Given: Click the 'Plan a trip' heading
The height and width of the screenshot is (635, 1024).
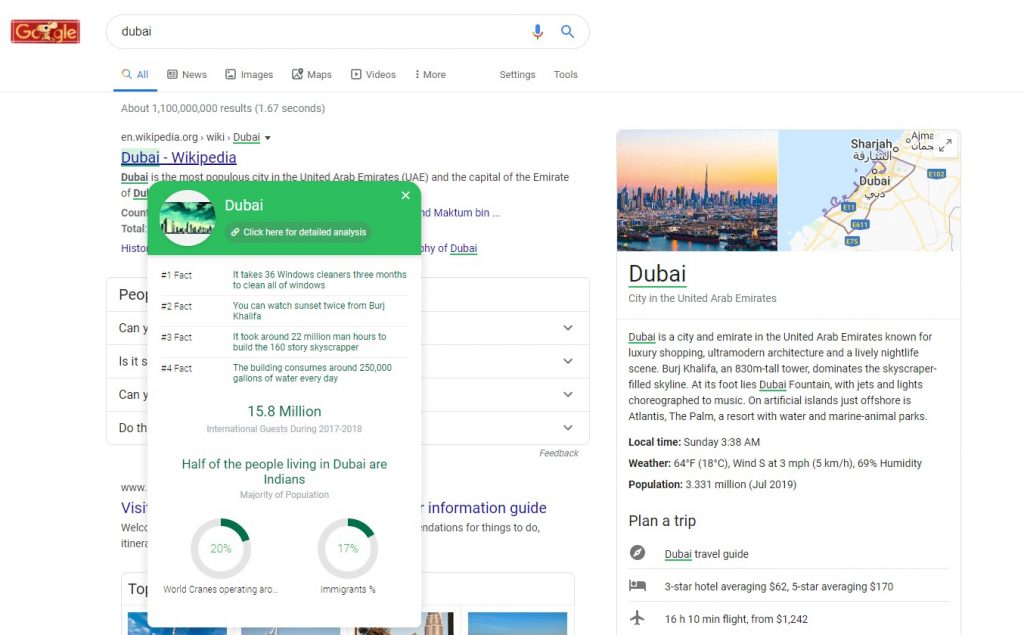Looking at the screenshot, I should pyautogui.click(x=662, y=521).
